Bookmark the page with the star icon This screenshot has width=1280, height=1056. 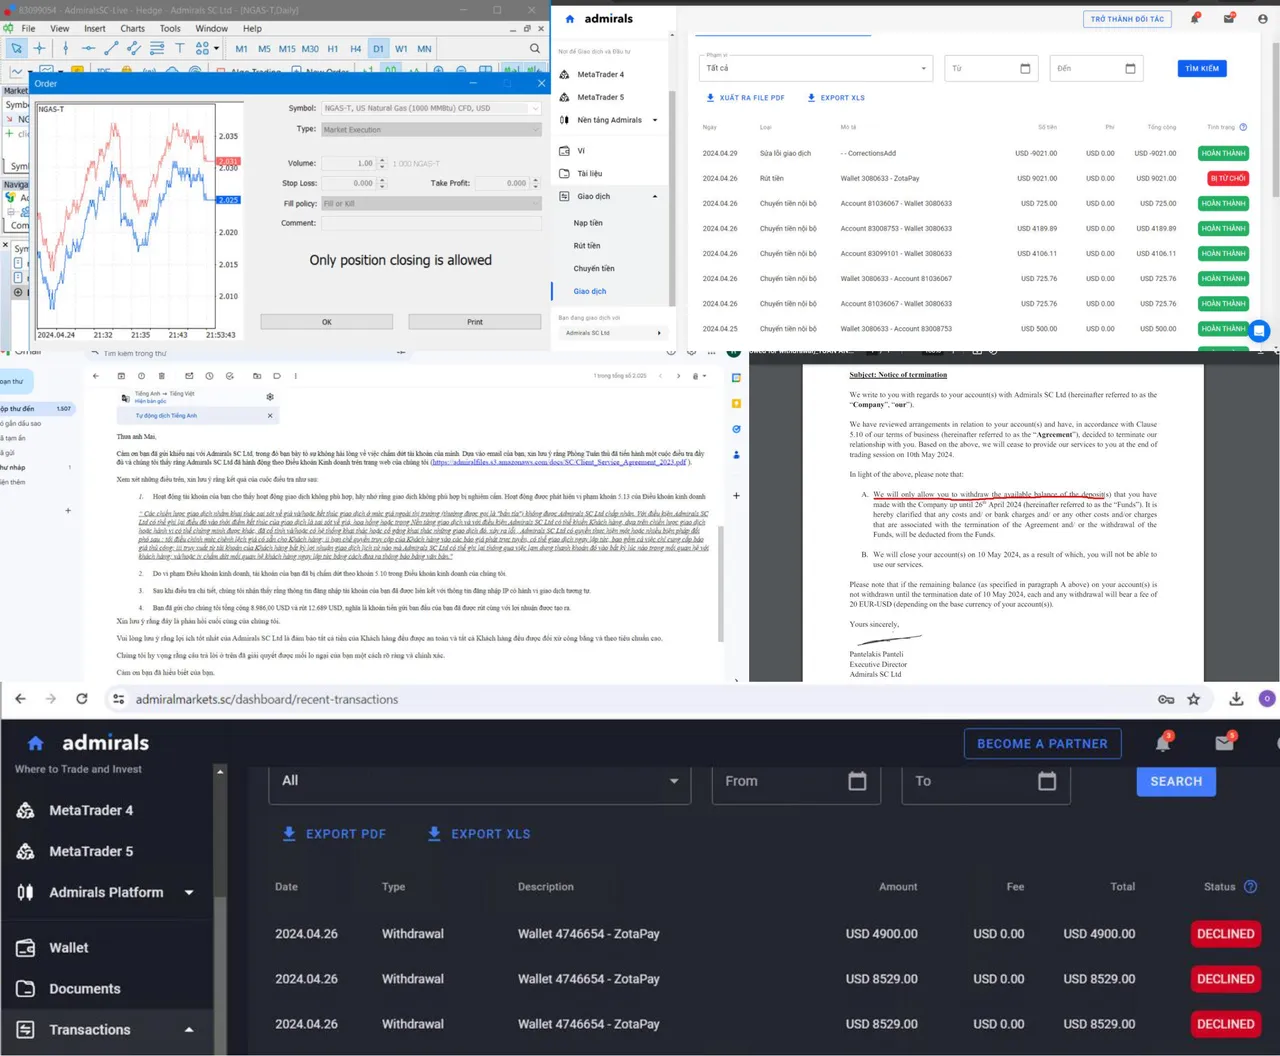(1193, 699)
